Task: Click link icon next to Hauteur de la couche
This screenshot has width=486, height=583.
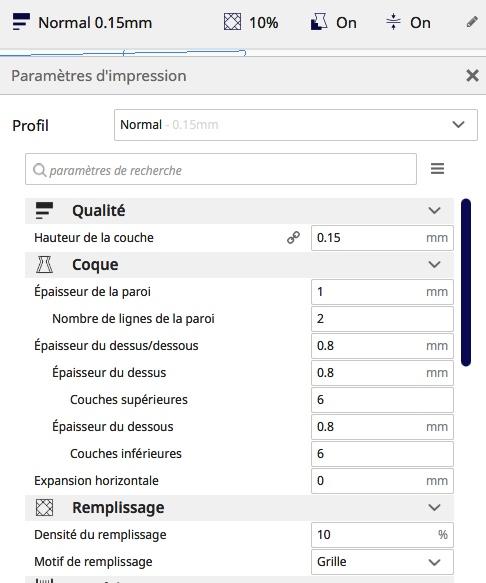Action: (x=293, y=238)
